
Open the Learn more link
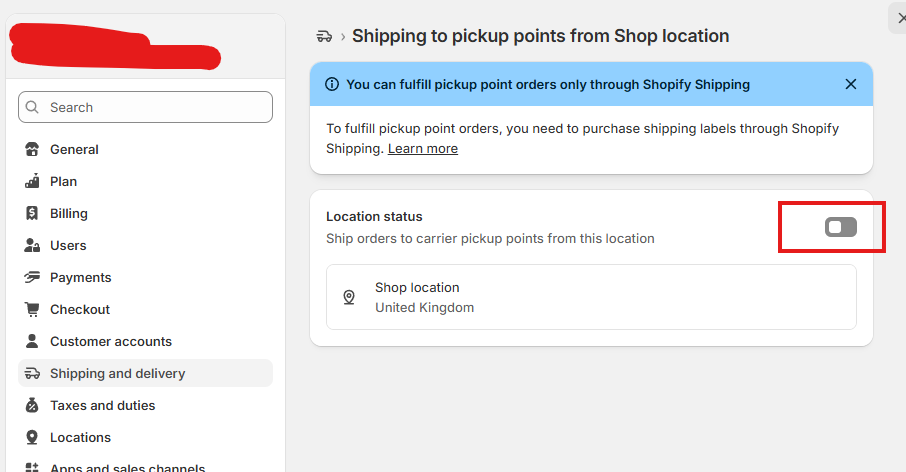[423, 148]
